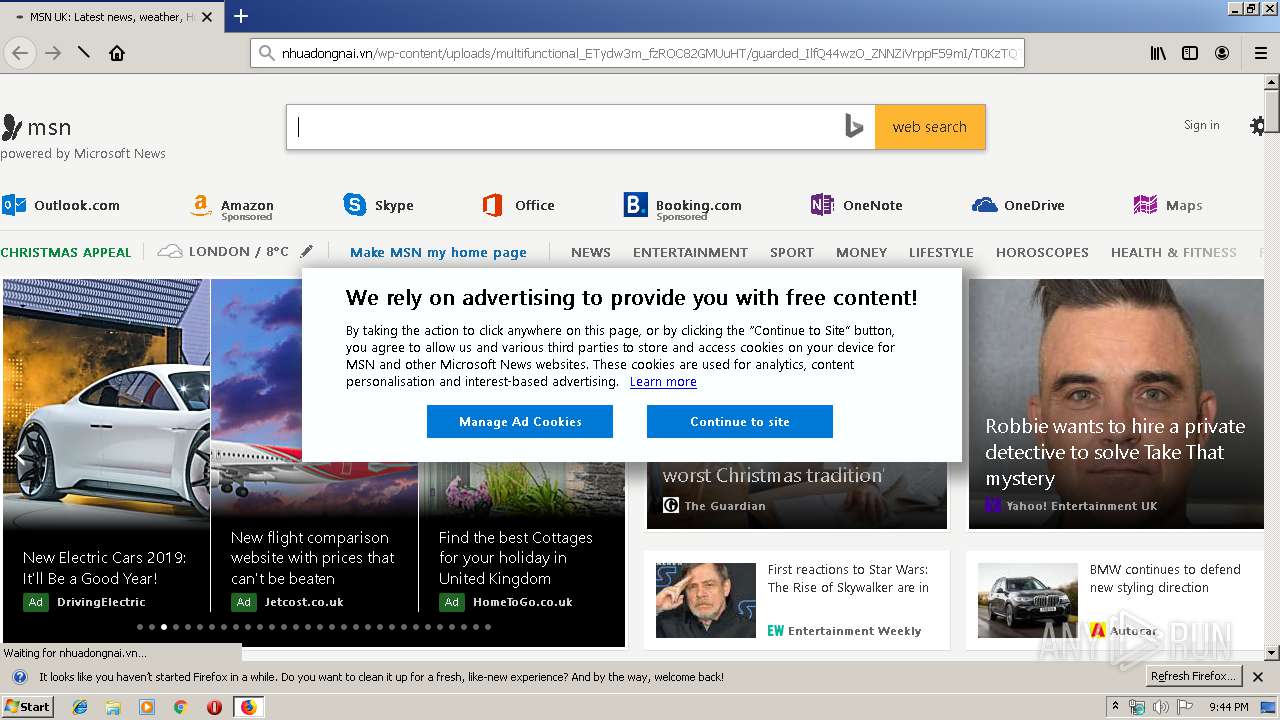Show previous carousel slide
Viewport: 1280px width, 720px height.
[x=18, y=456]
